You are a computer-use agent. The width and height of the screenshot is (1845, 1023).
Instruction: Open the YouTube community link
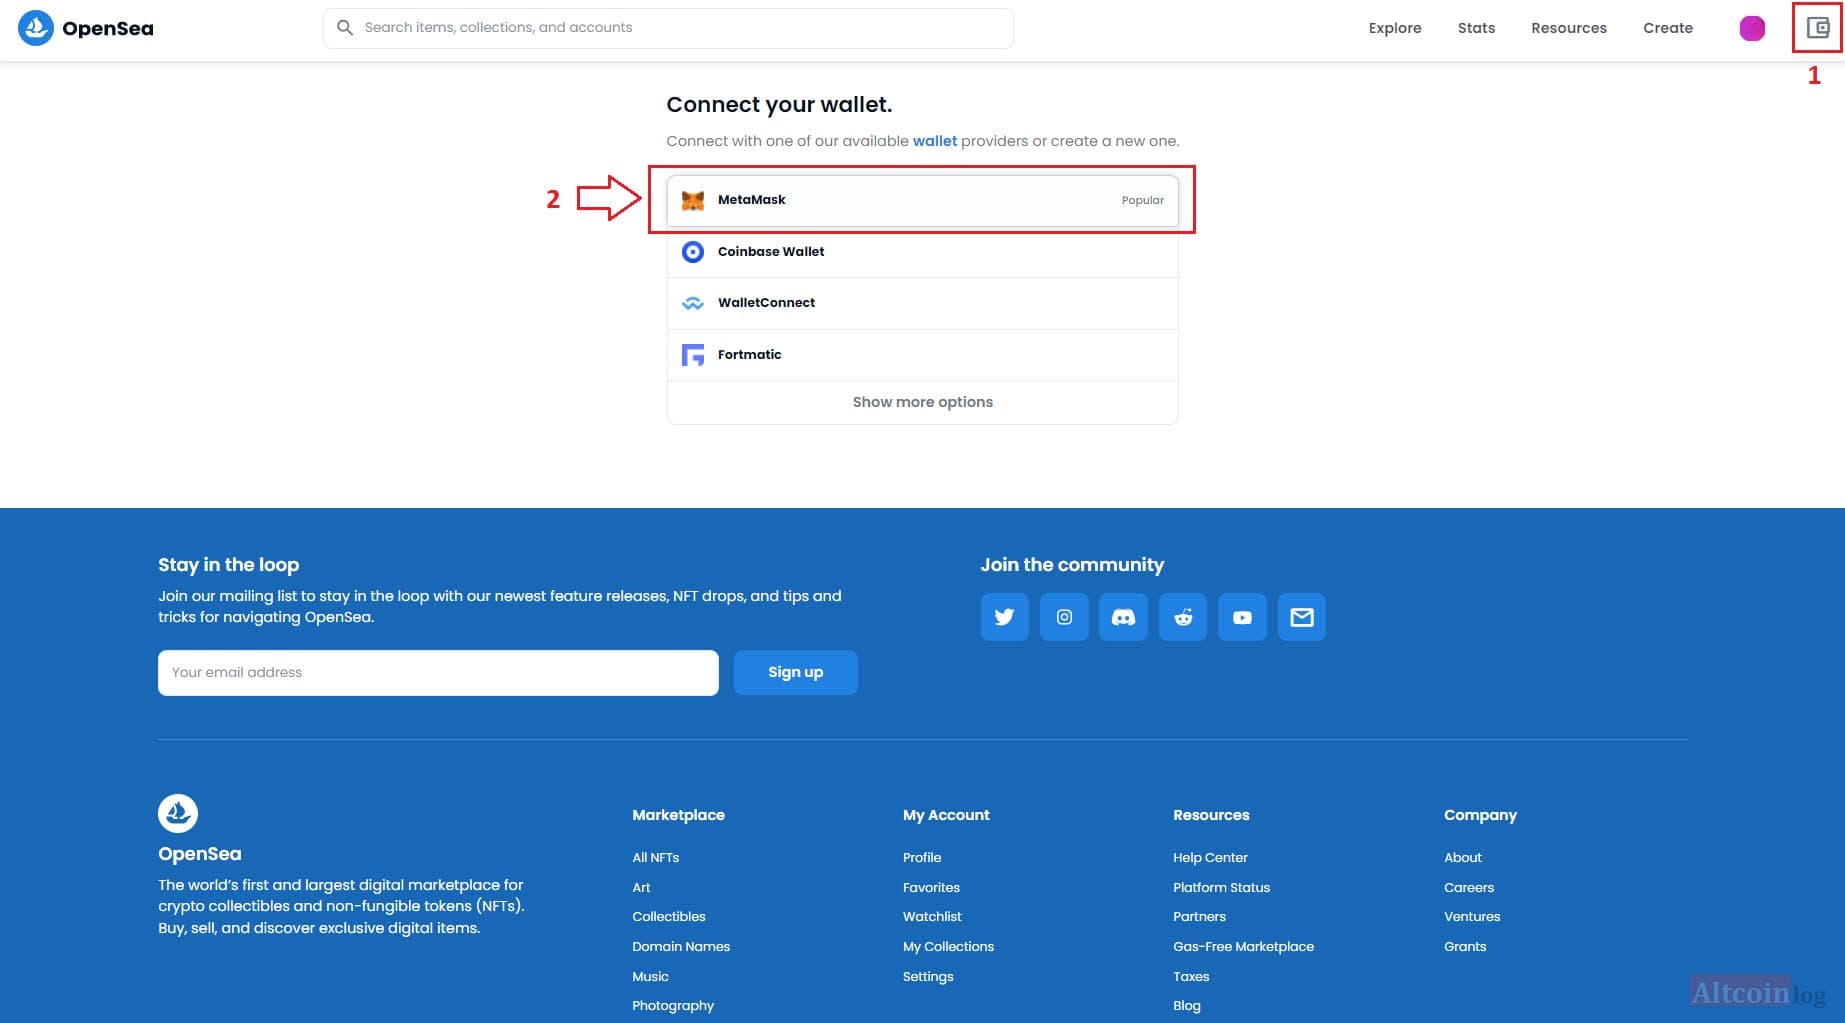(x=1242, y=617)
